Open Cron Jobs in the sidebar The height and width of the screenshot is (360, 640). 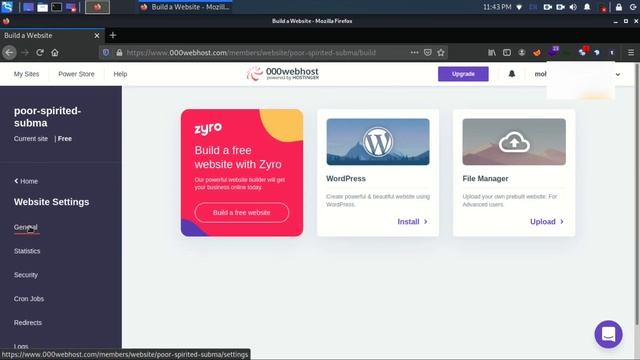[x=29, y=299]
